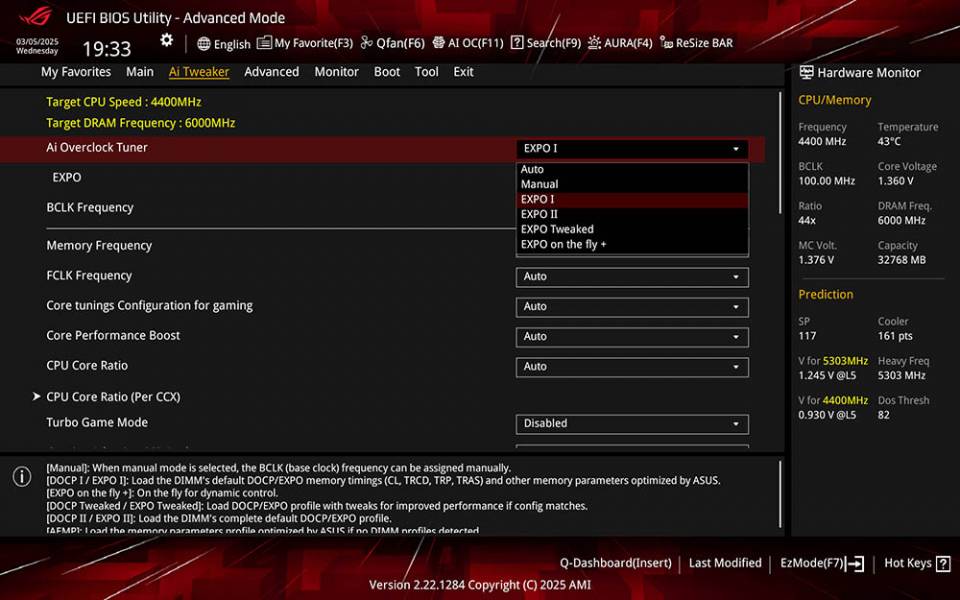Open Search(F9) question-mark icon

pyautogui.click(x=517, y=42)
